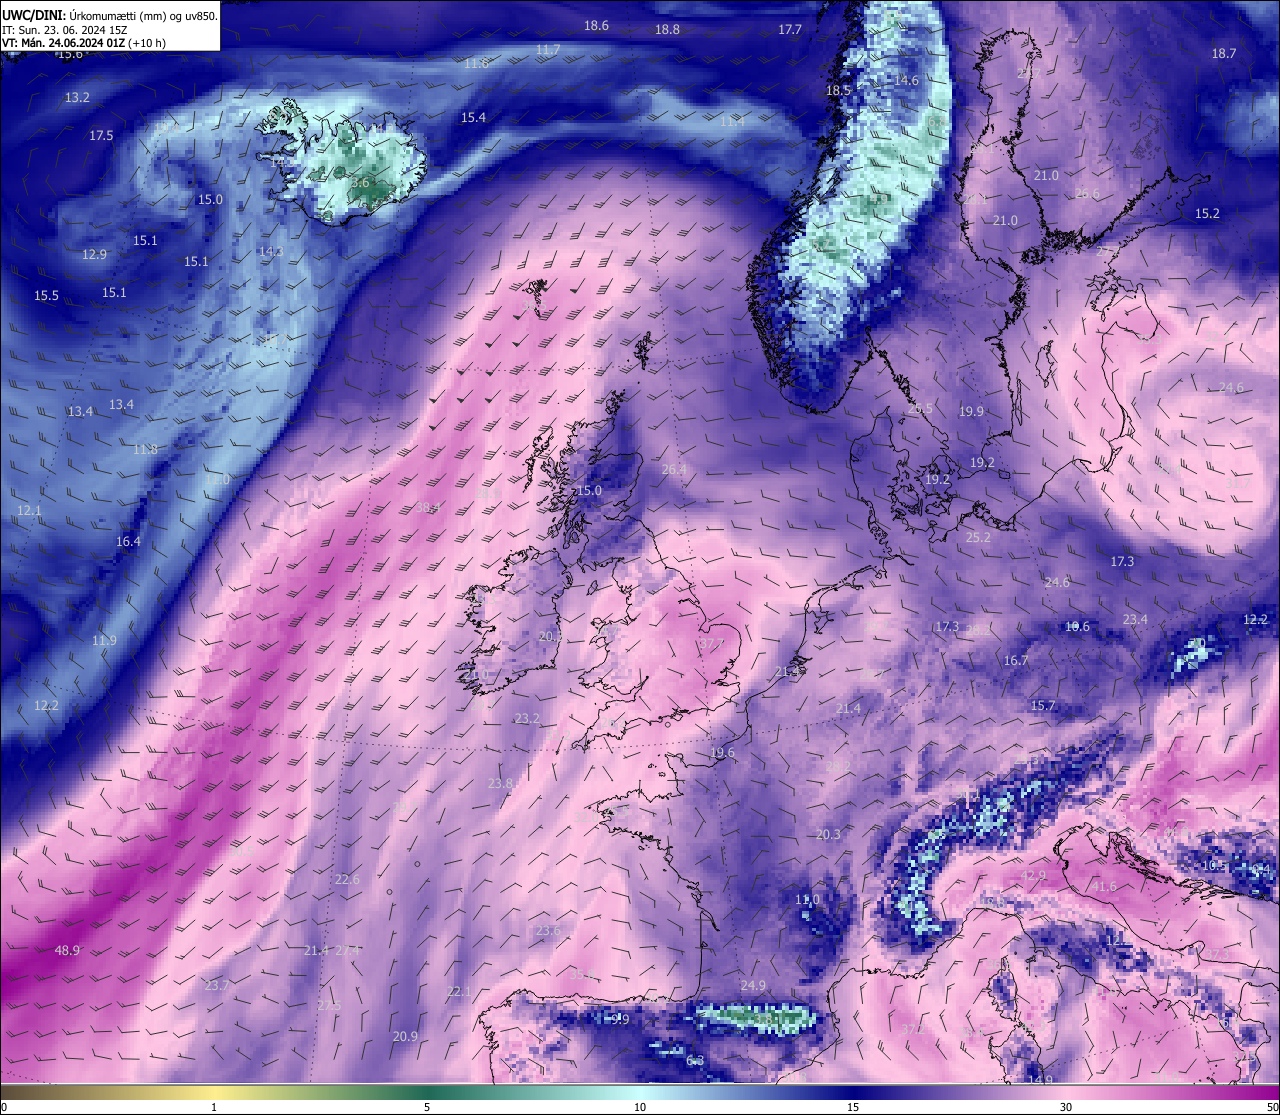Click the 20.9 value northwest of Spain
This screenshot has width=1280, height=1115.
405,1036
